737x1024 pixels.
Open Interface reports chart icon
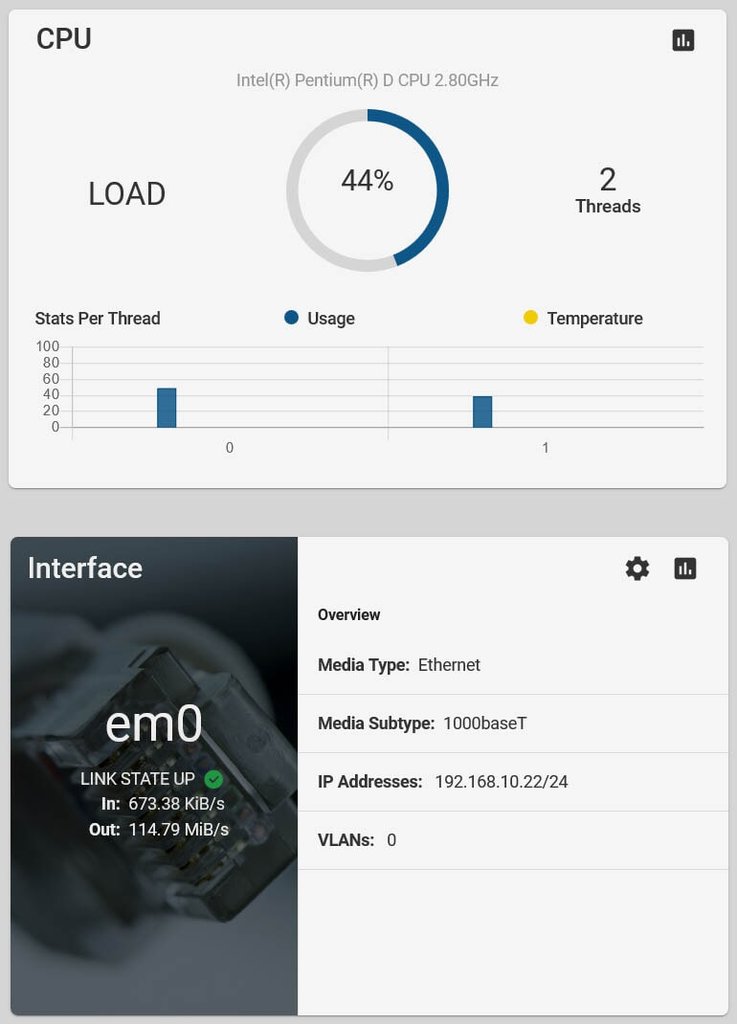coord(685,569)
